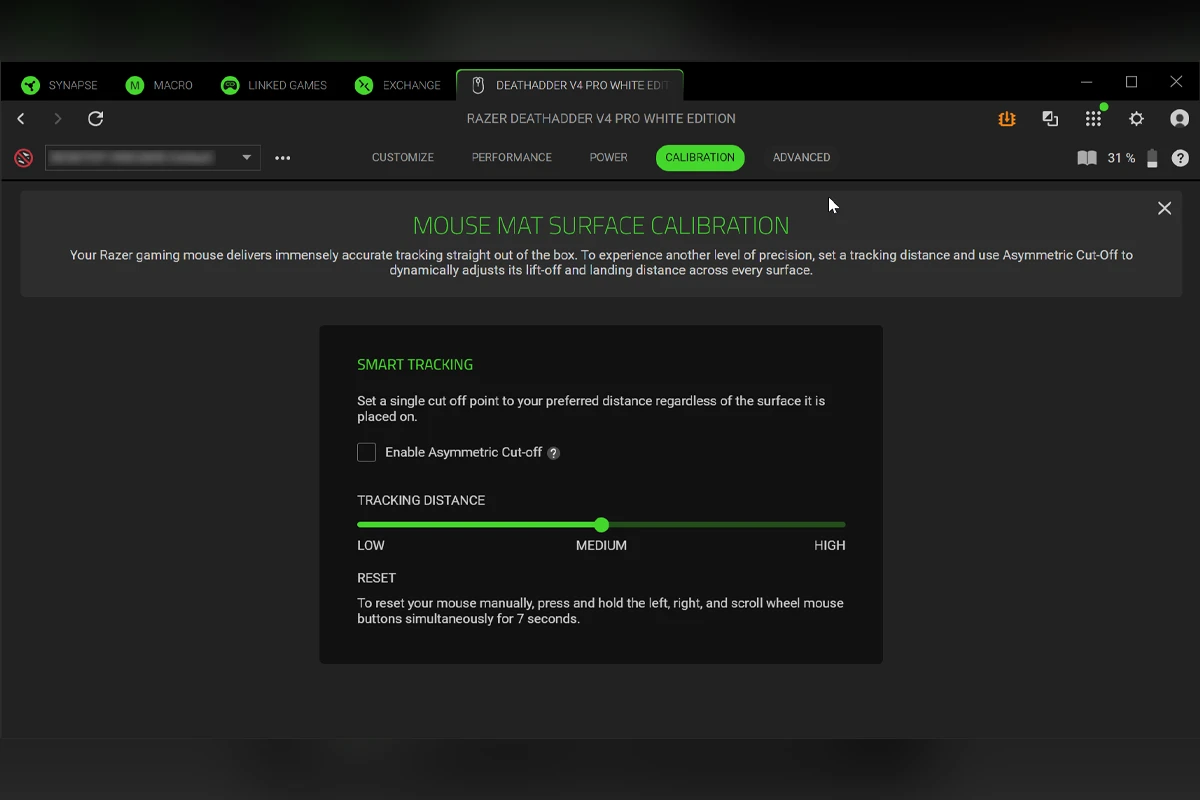The width and height of the screenshot is (1200, 800).
Task: Click the Synapse tab logo icon
Action: 31,85
